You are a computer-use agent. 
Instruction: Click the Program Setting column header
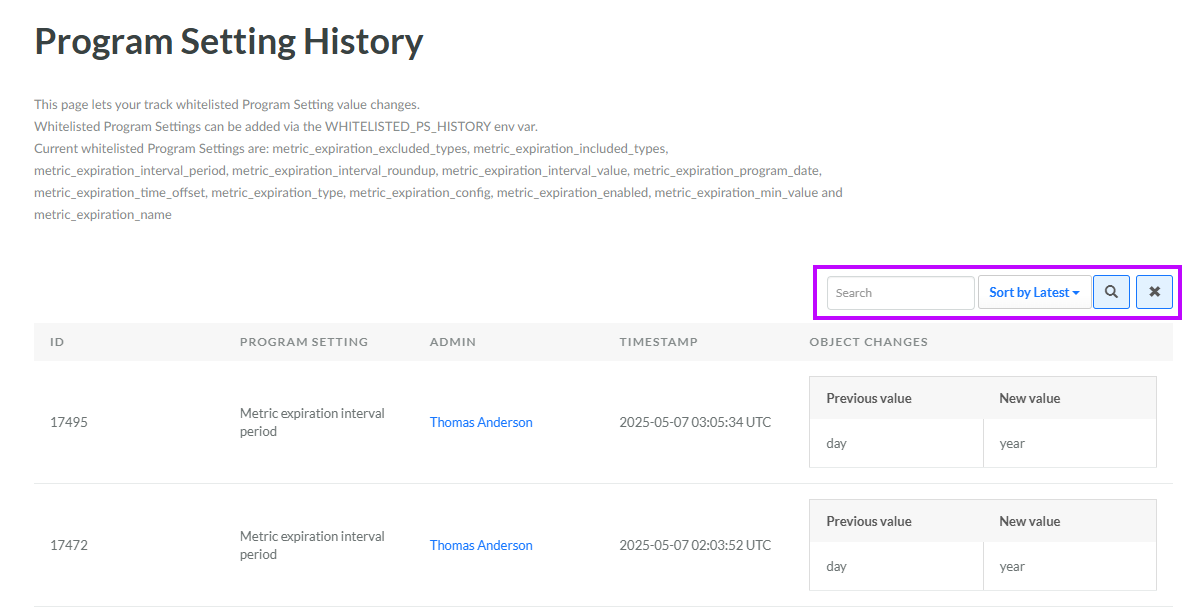point(304,342)
